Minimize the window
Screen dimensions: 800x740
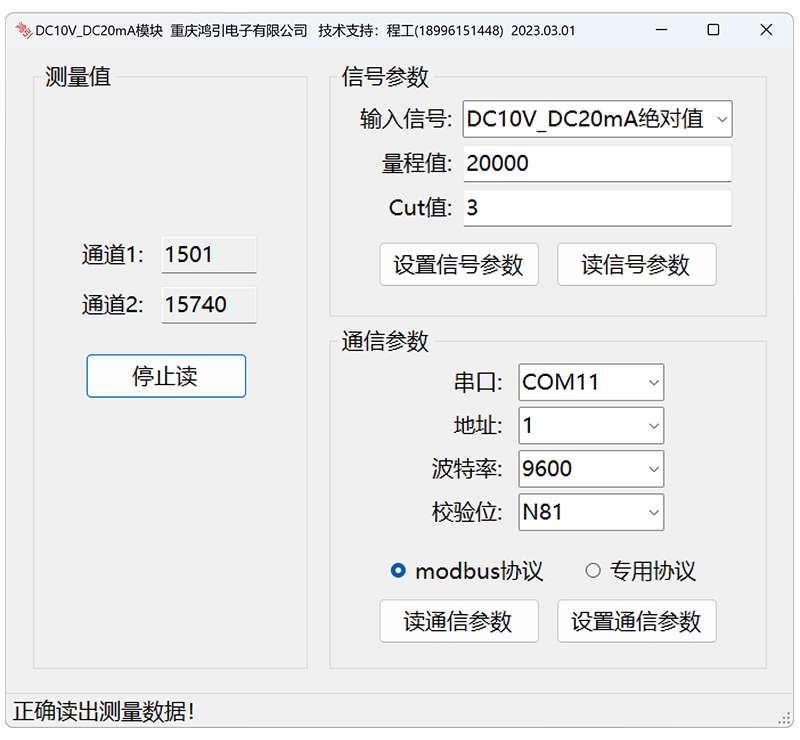(x=661, y=30)
